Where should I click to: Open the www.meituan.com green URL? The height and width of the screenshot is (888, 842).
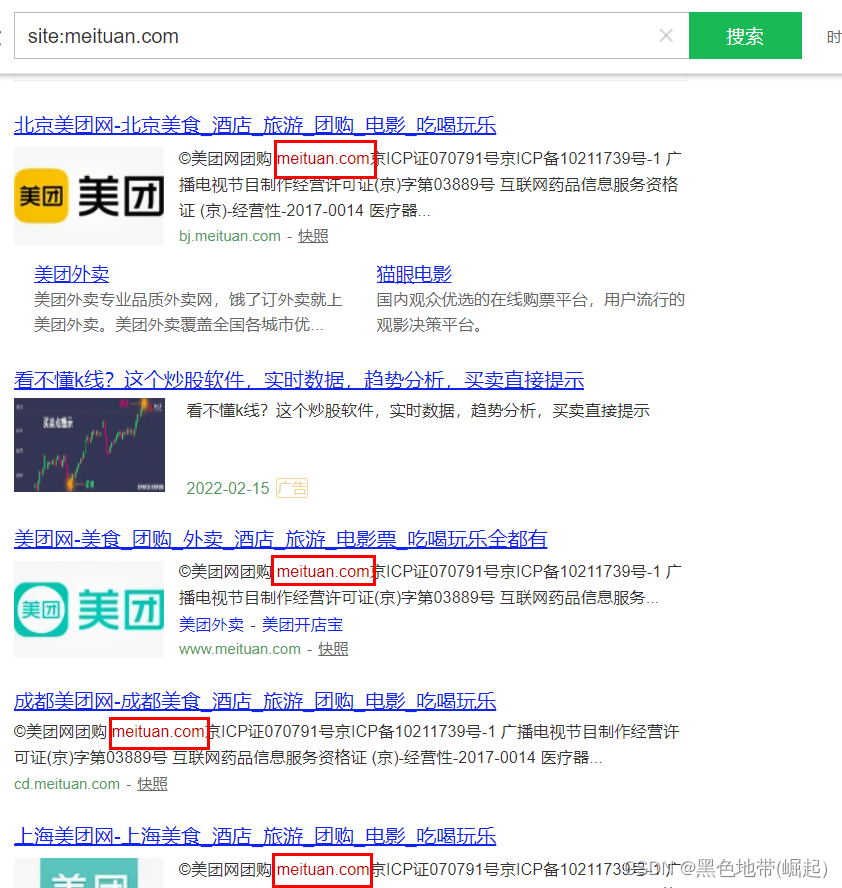[240, 649]
